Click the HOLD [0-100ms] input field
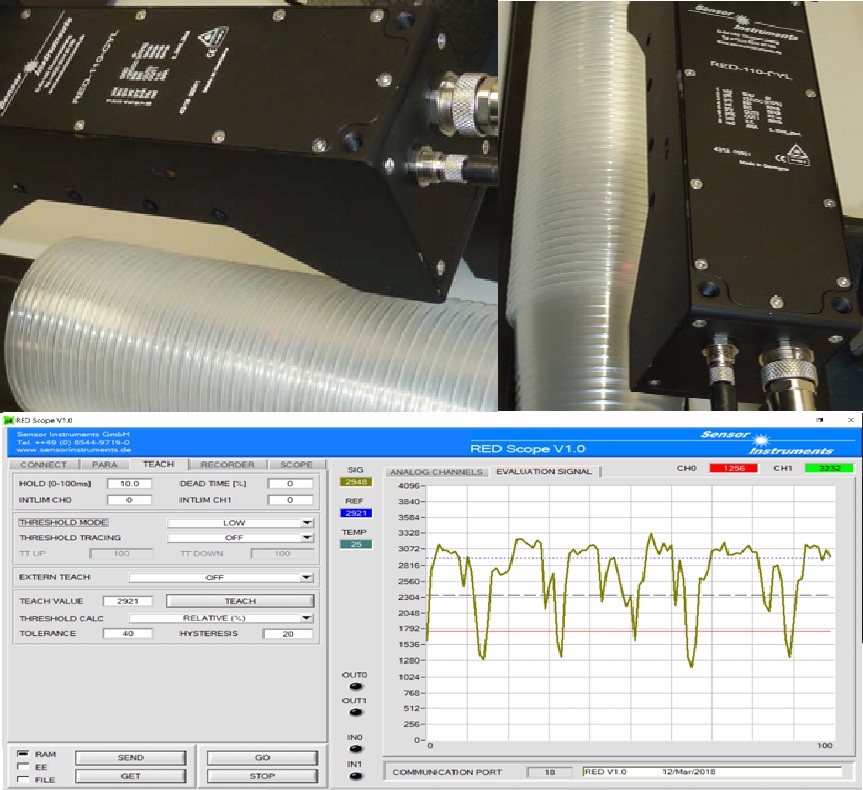This screenshot has height=790, width=863. (129, 483)
